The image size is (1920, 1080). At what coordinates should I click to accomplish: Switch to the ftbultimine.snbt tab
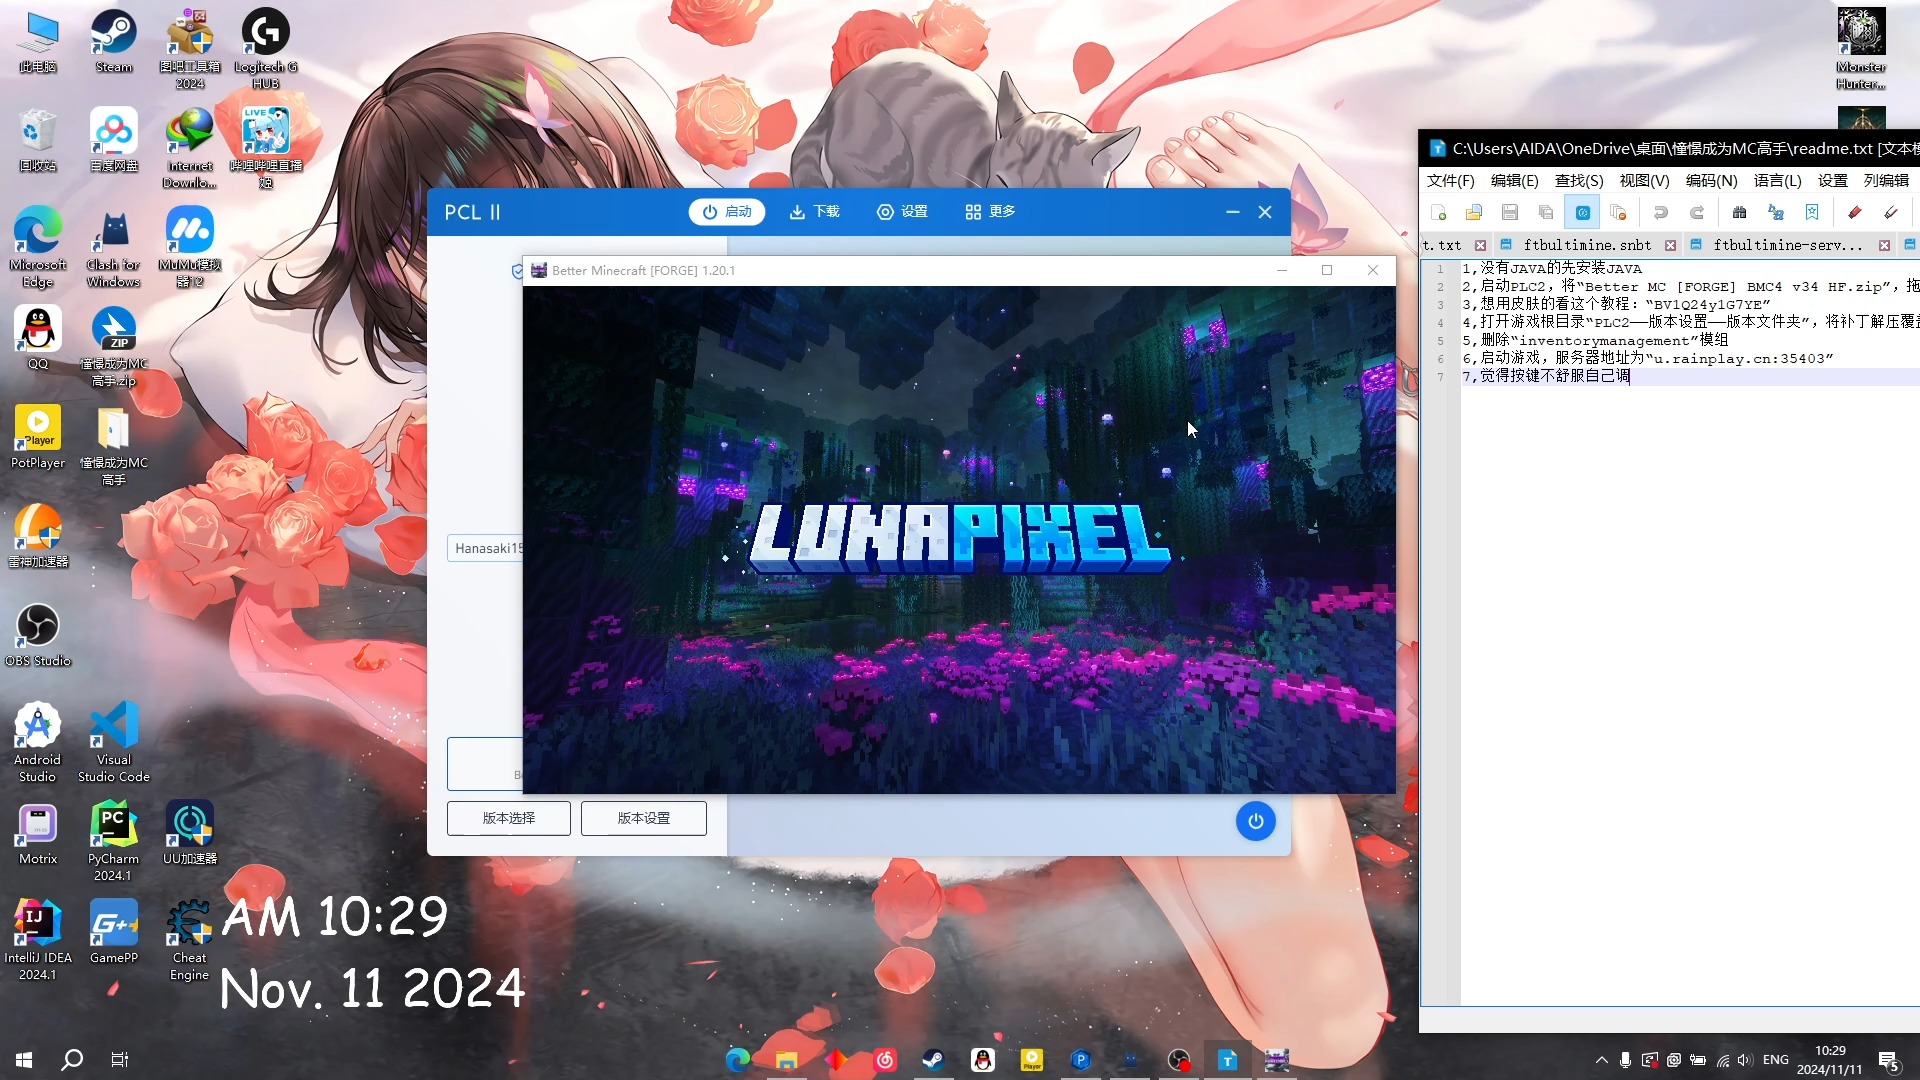point(1586,245)
